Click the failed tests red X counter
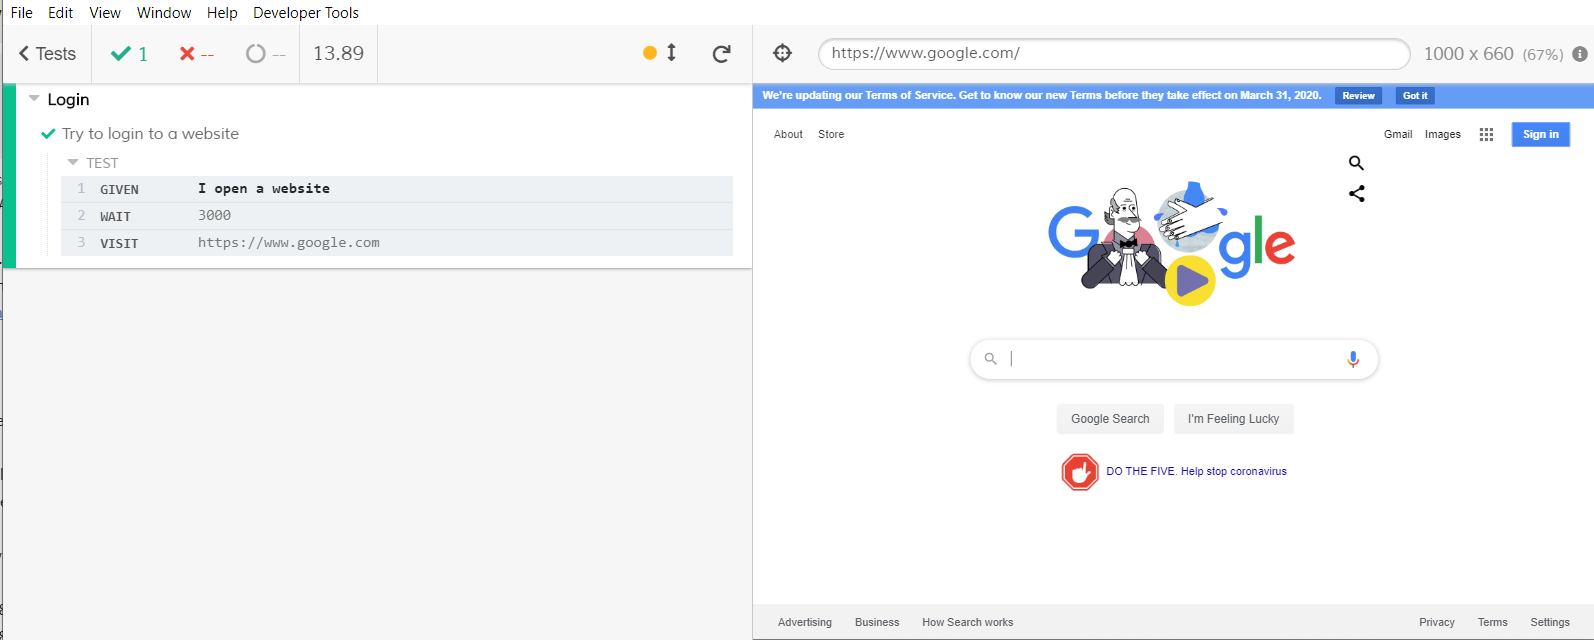The image size is (1594, 640). (x=196, y=54)
